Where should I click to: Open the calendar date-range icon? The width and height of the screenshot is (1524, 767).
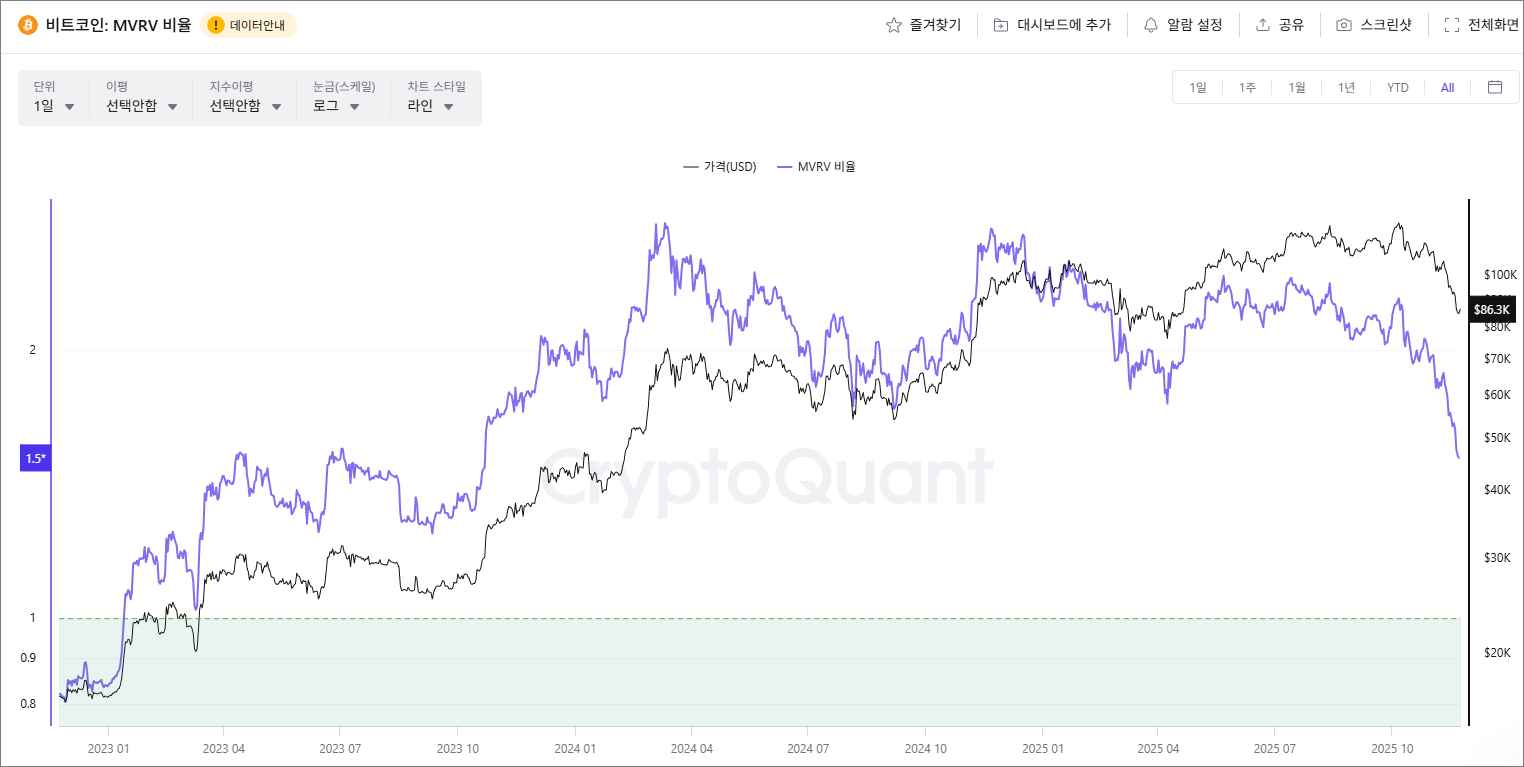[1495, 87]
